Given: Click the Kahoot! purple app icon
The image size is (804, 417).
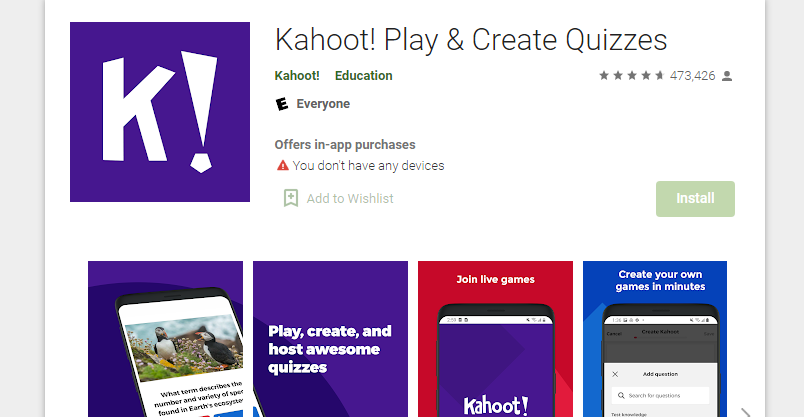Looking at the screenshot, I should tap(160, 112).
